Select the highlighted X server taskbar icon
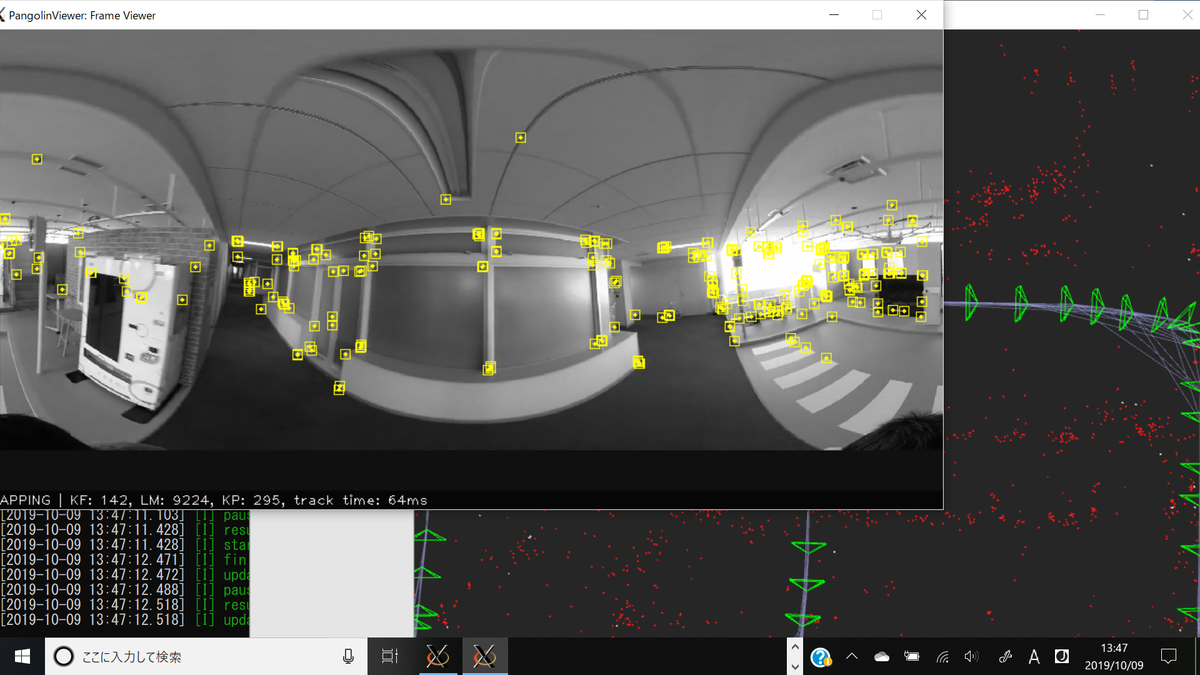This screenshot has height=675, width=1200. pos(485,656)
